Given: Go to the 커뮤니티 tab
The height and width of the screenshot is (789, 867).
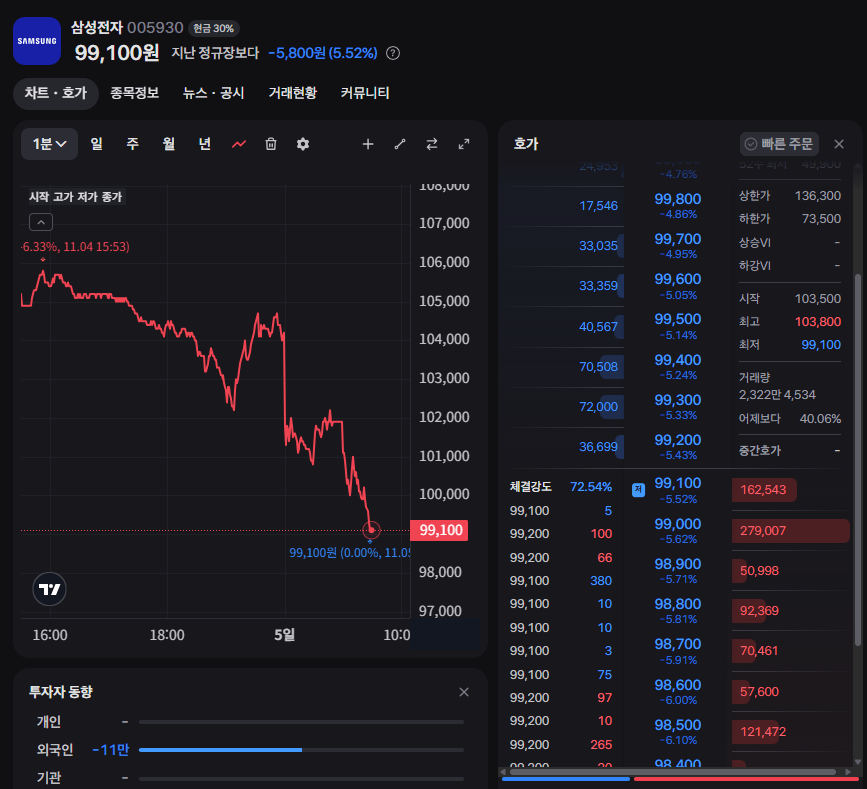Looking at the screenshot, I should click(x=365, y=93).
